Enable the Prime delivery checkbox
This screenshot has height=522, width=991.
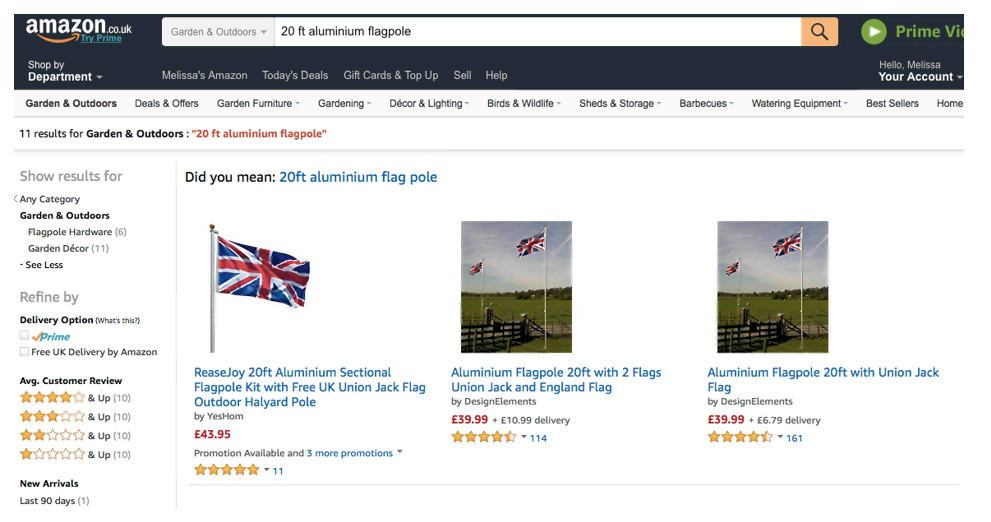(24, 336)
